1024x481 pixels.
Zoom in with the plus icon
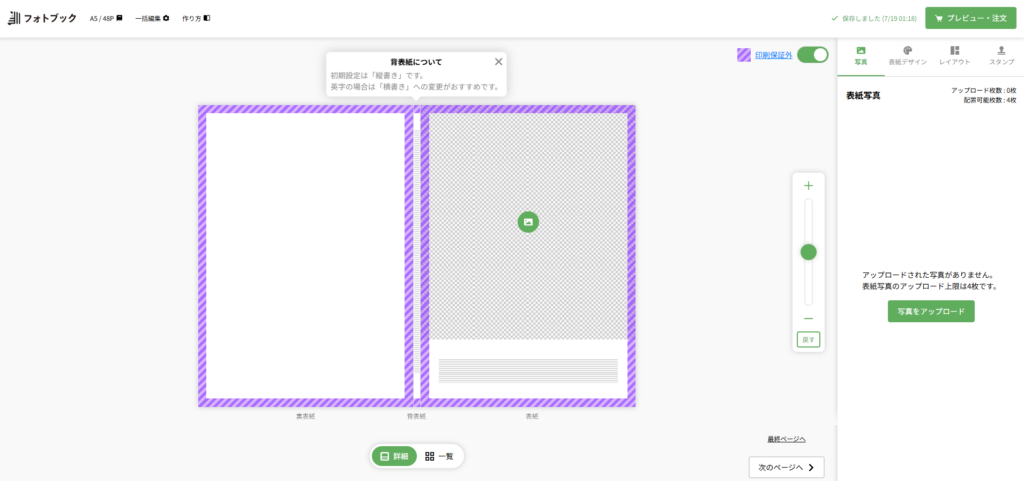[808, 185]
